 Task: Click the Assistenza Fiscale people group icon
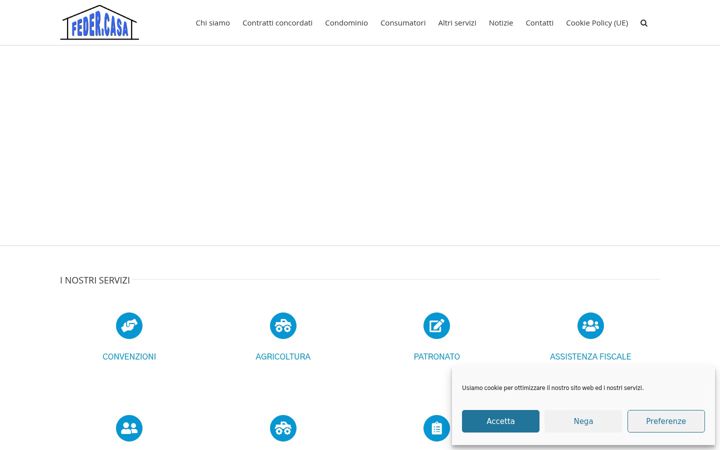click(591, 326)
